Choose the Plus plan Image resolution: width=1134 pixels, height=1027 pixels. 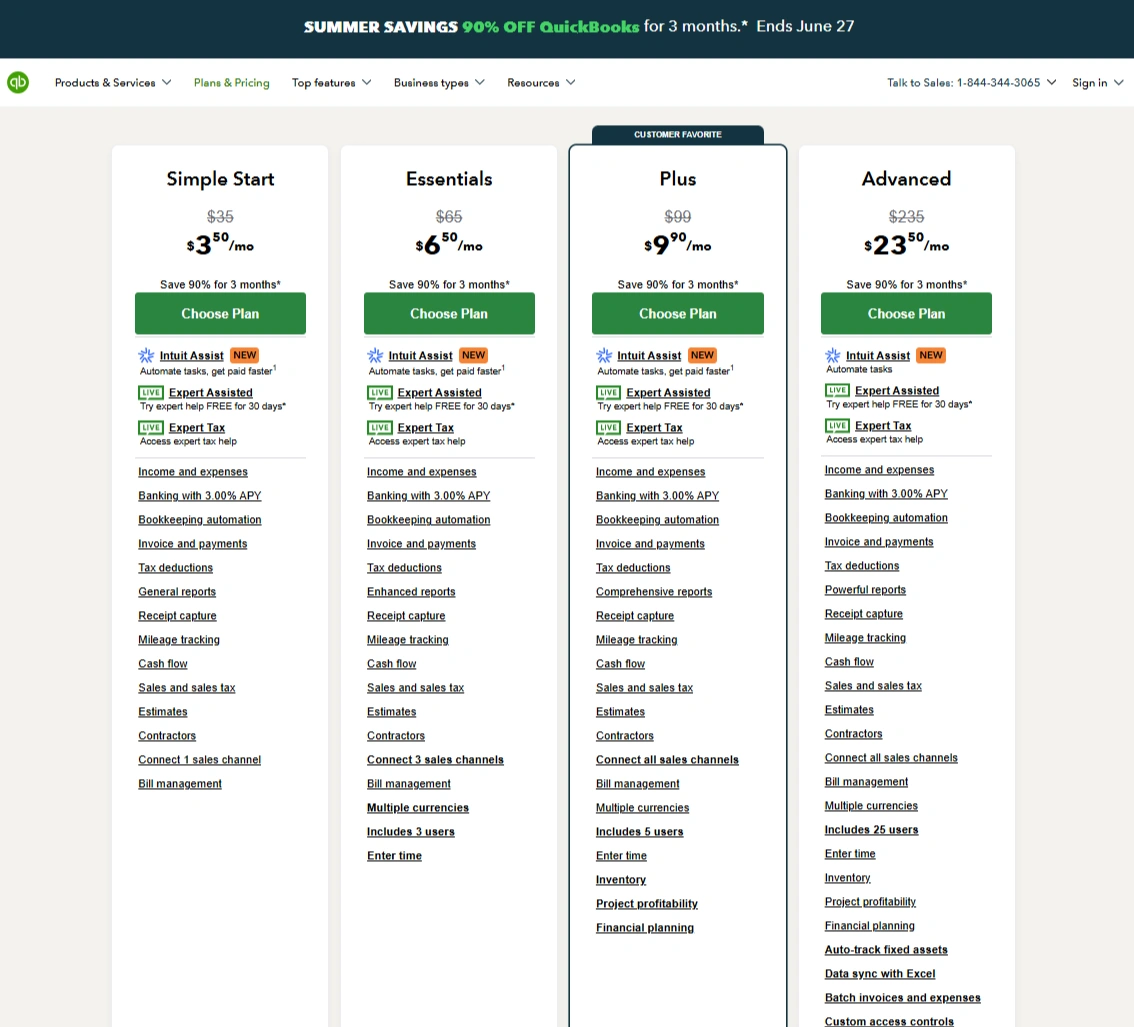pos(678,313)
